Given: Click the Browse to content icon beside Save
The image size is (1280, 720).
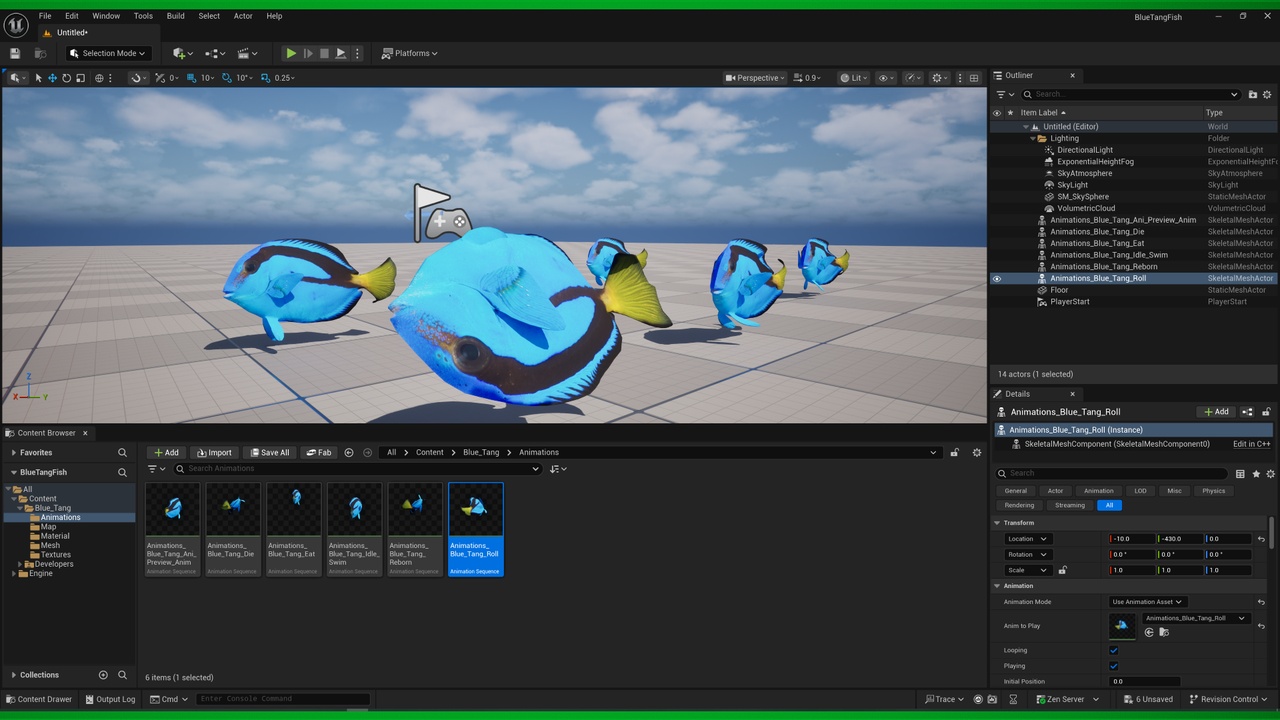Looking at the screenshot, I should click(40, 53).
